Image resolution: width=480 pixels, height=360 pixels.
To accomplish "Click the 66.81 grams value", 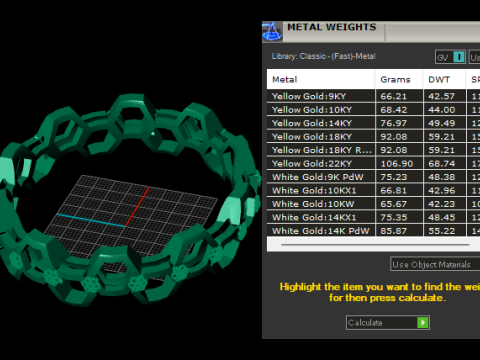I will 394,191.
